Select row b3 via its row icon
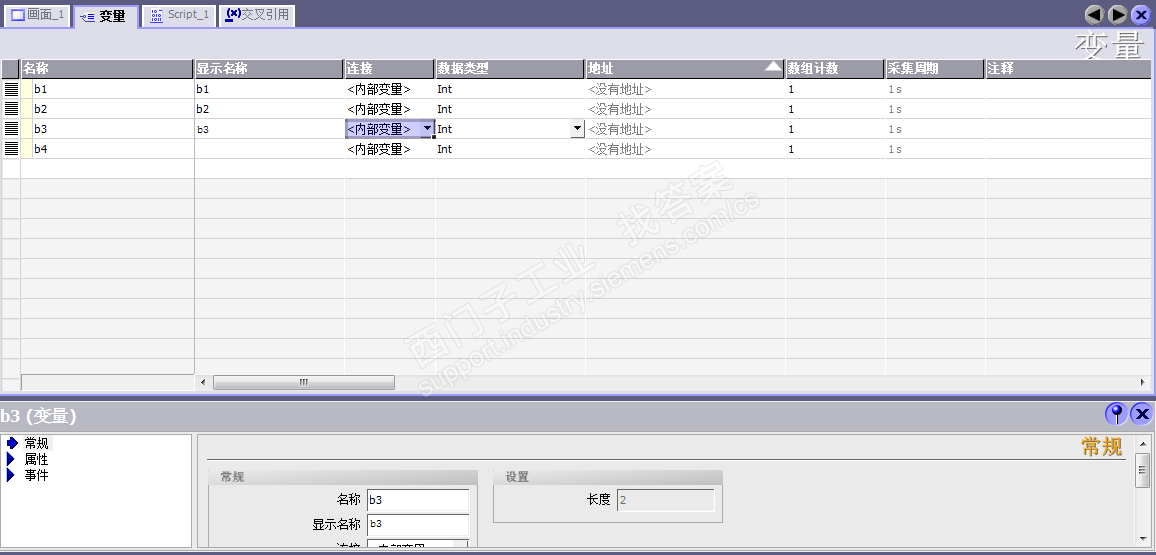 click(11, 129)
